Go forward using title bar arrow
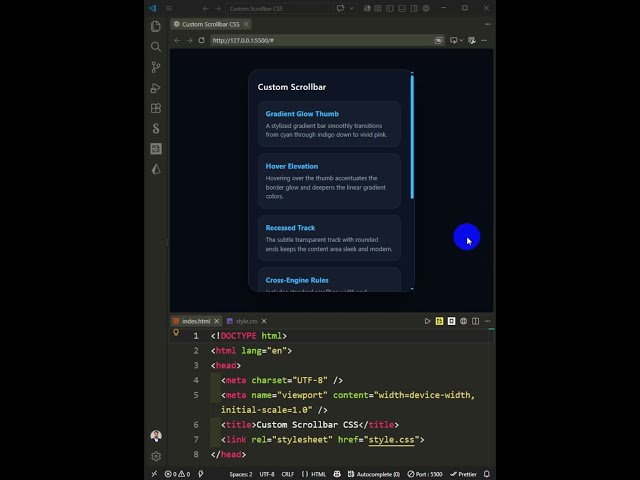The height and width of the screenshot is (480, 640). tap(218, 8)
